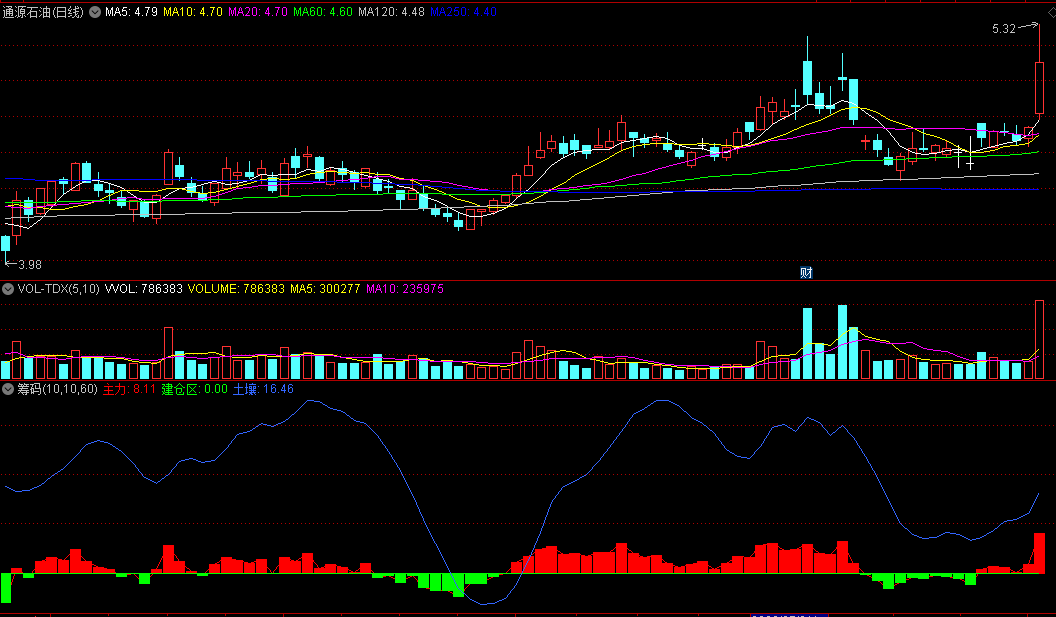Select the volume MA10: 235975 label
This screenshot has height=617, width=1056.
pos(405,289)
